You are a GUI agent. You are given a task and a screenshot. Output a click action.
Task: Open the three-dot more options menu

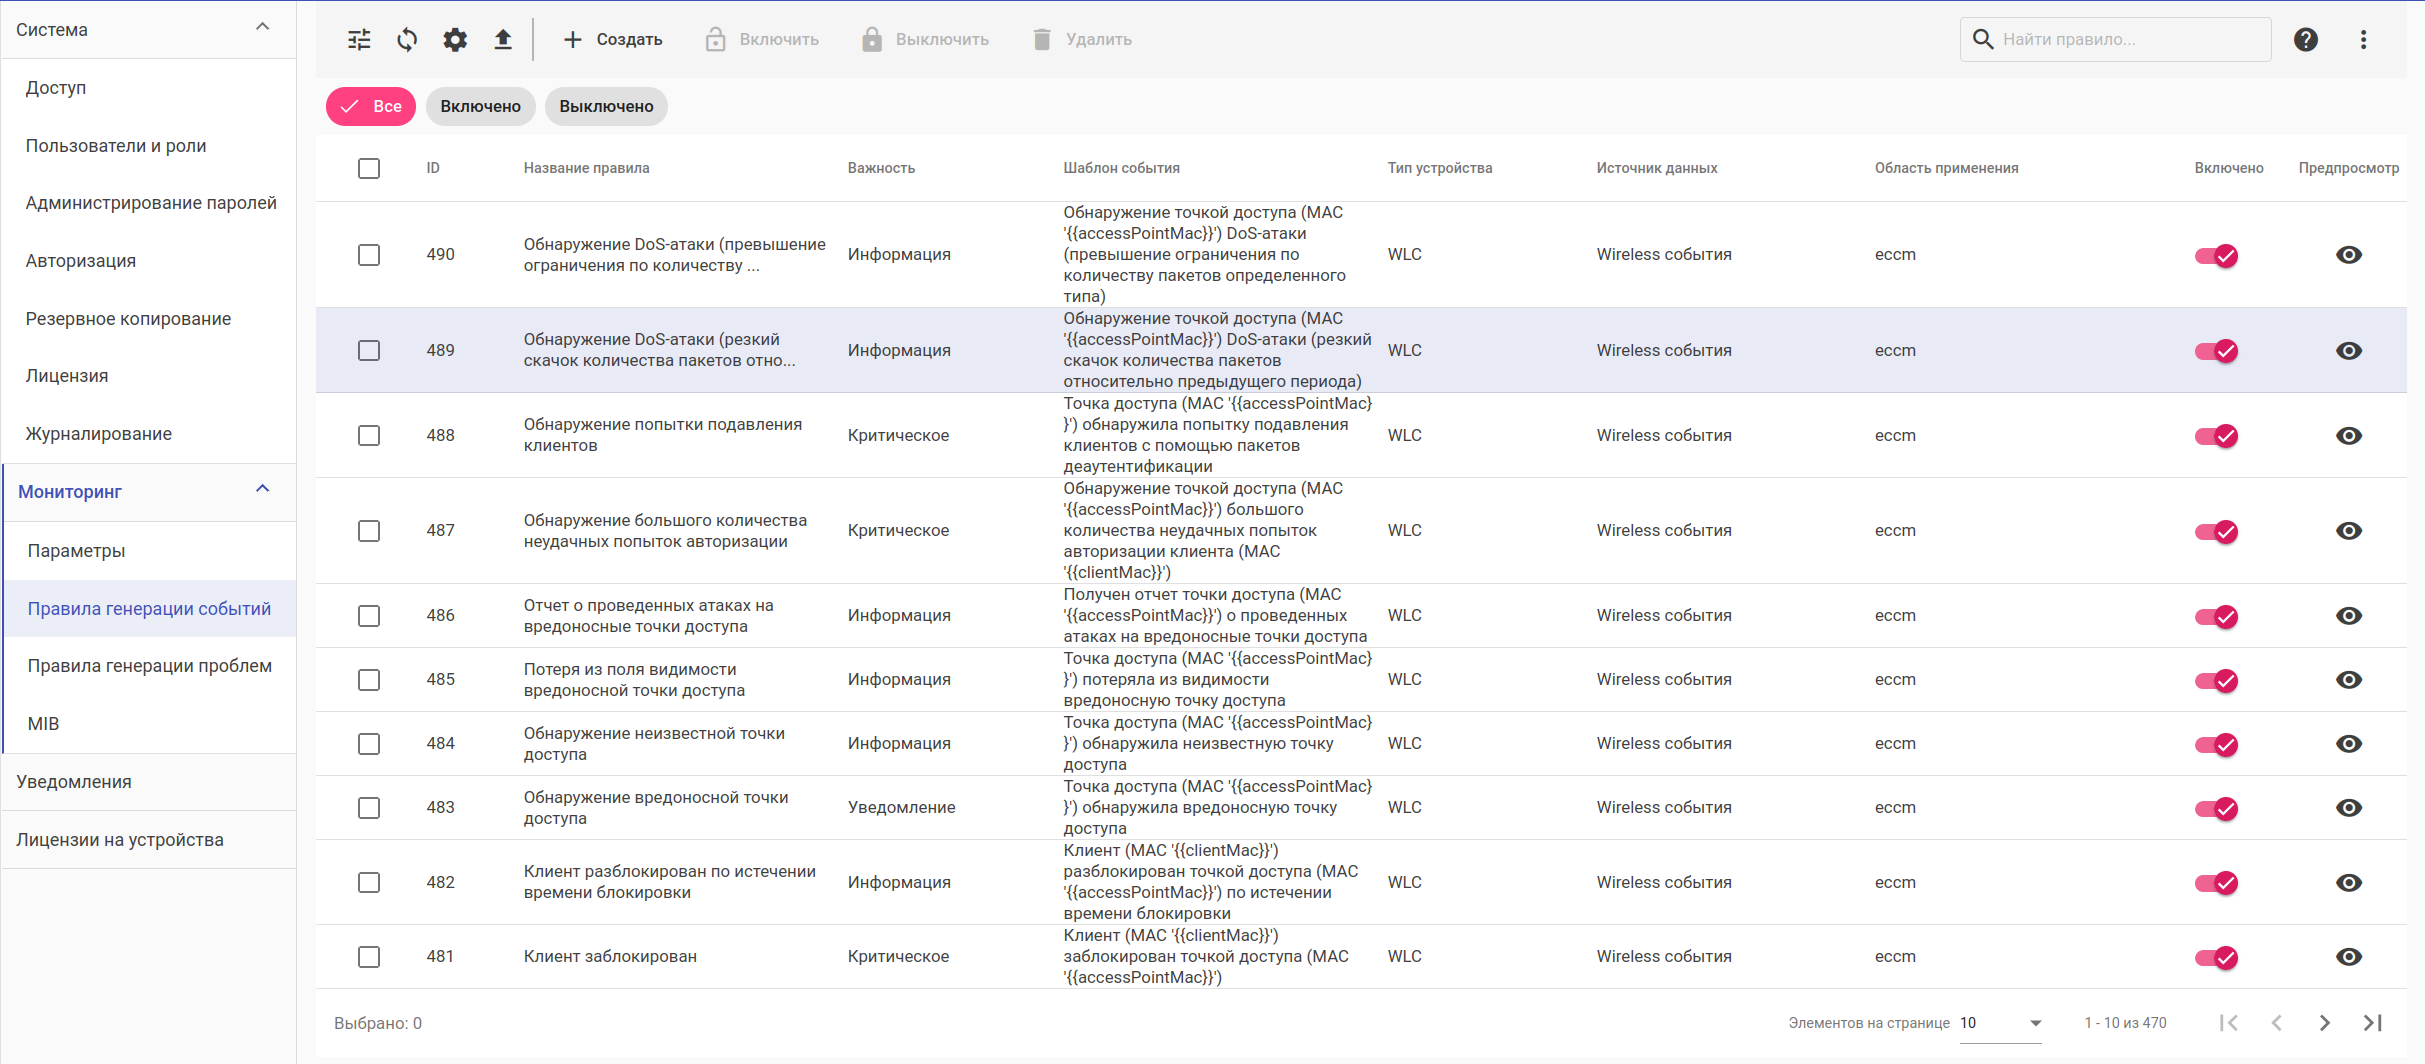(2363, 40)
